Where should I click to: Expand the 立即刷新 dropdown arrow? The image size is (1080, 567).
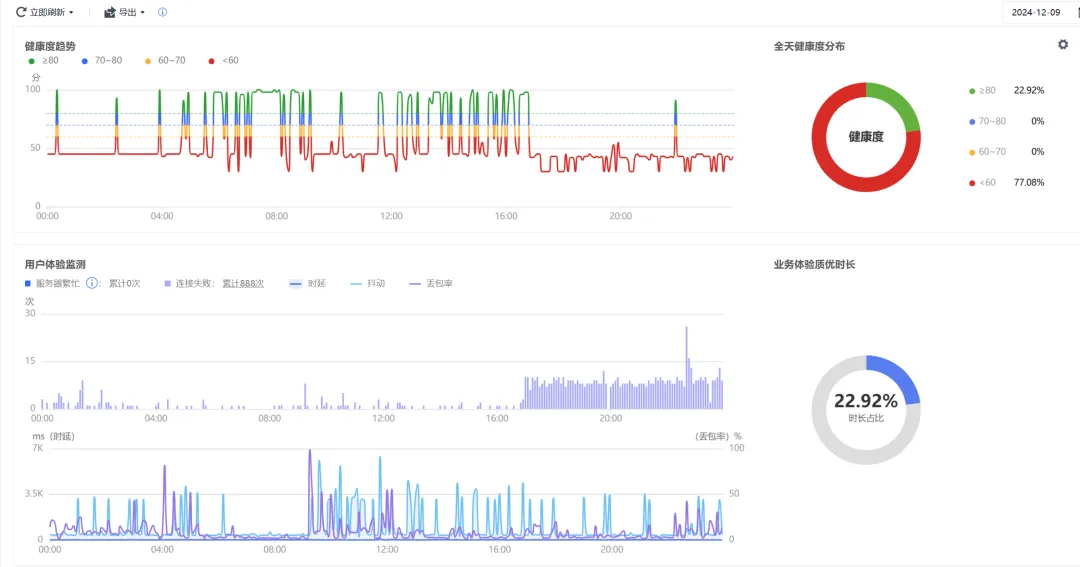(x=71, y=13)
